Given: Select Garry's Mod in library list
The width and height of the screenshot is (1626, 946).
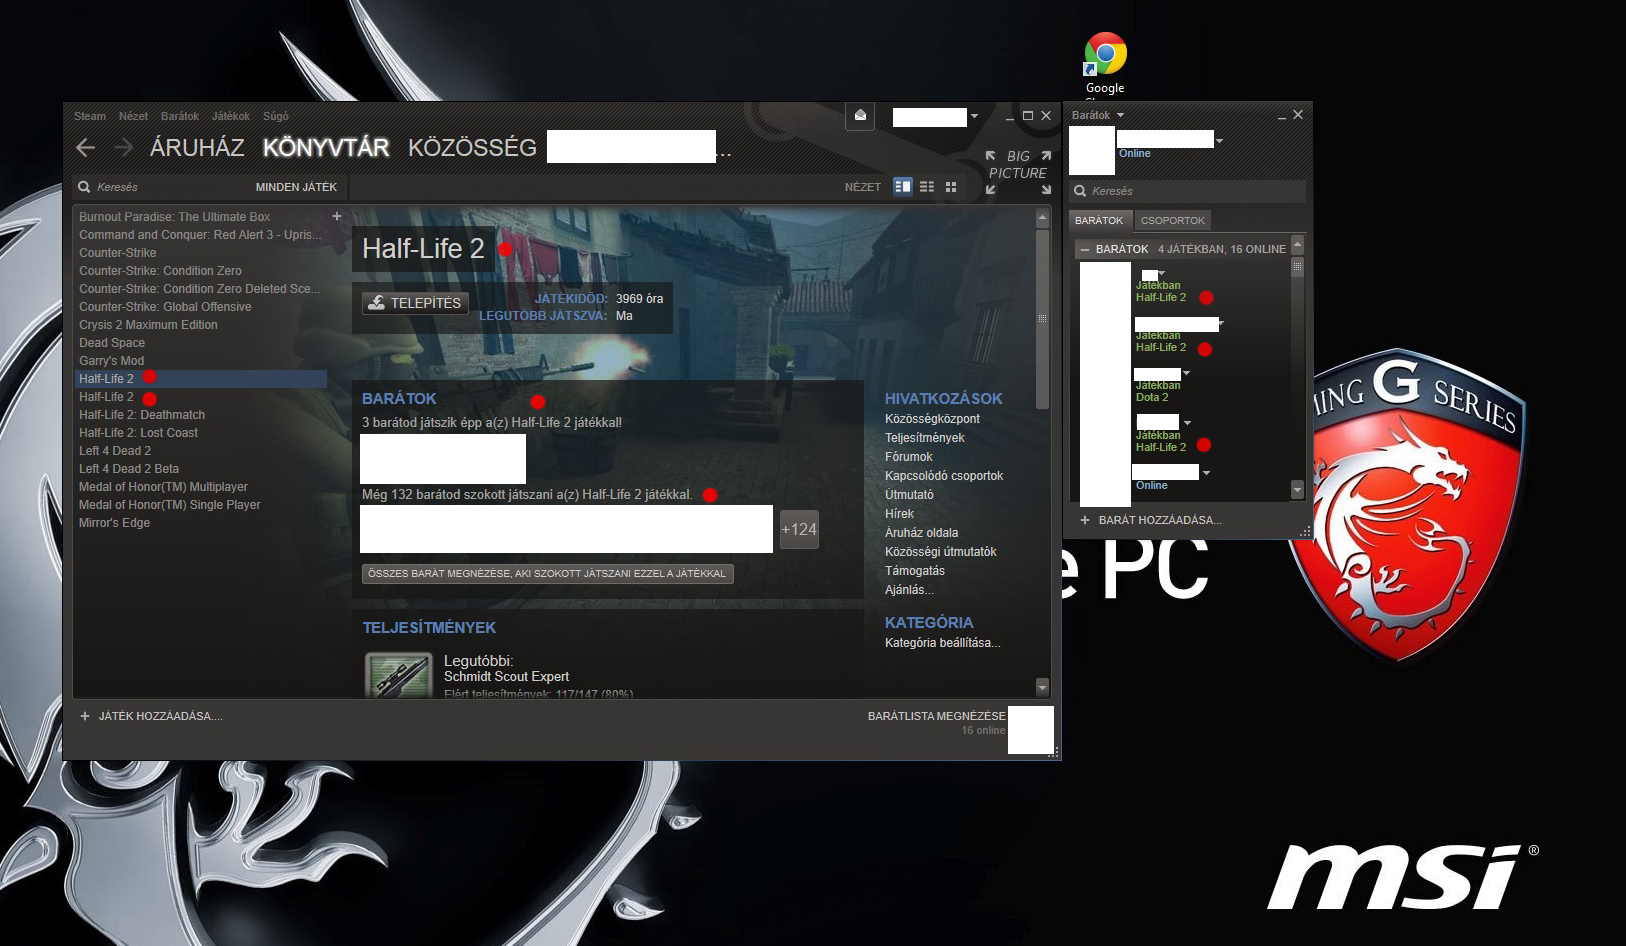Looking at the screenshot, I should click(x=111, y=361).
